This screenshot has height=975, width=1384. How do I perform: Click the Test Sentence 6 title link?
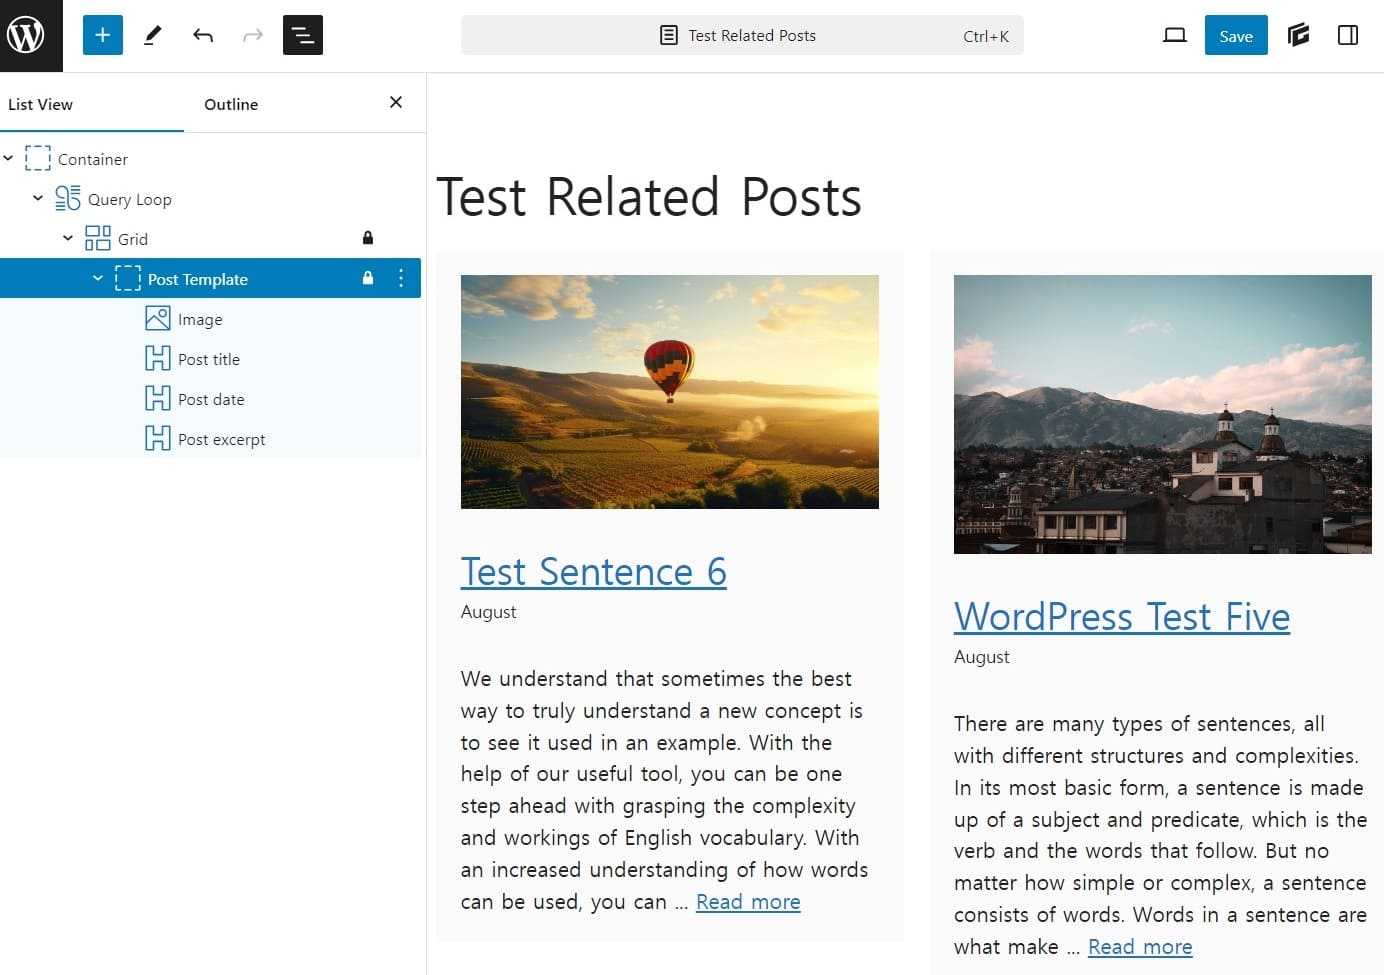[x=593, y=572]
